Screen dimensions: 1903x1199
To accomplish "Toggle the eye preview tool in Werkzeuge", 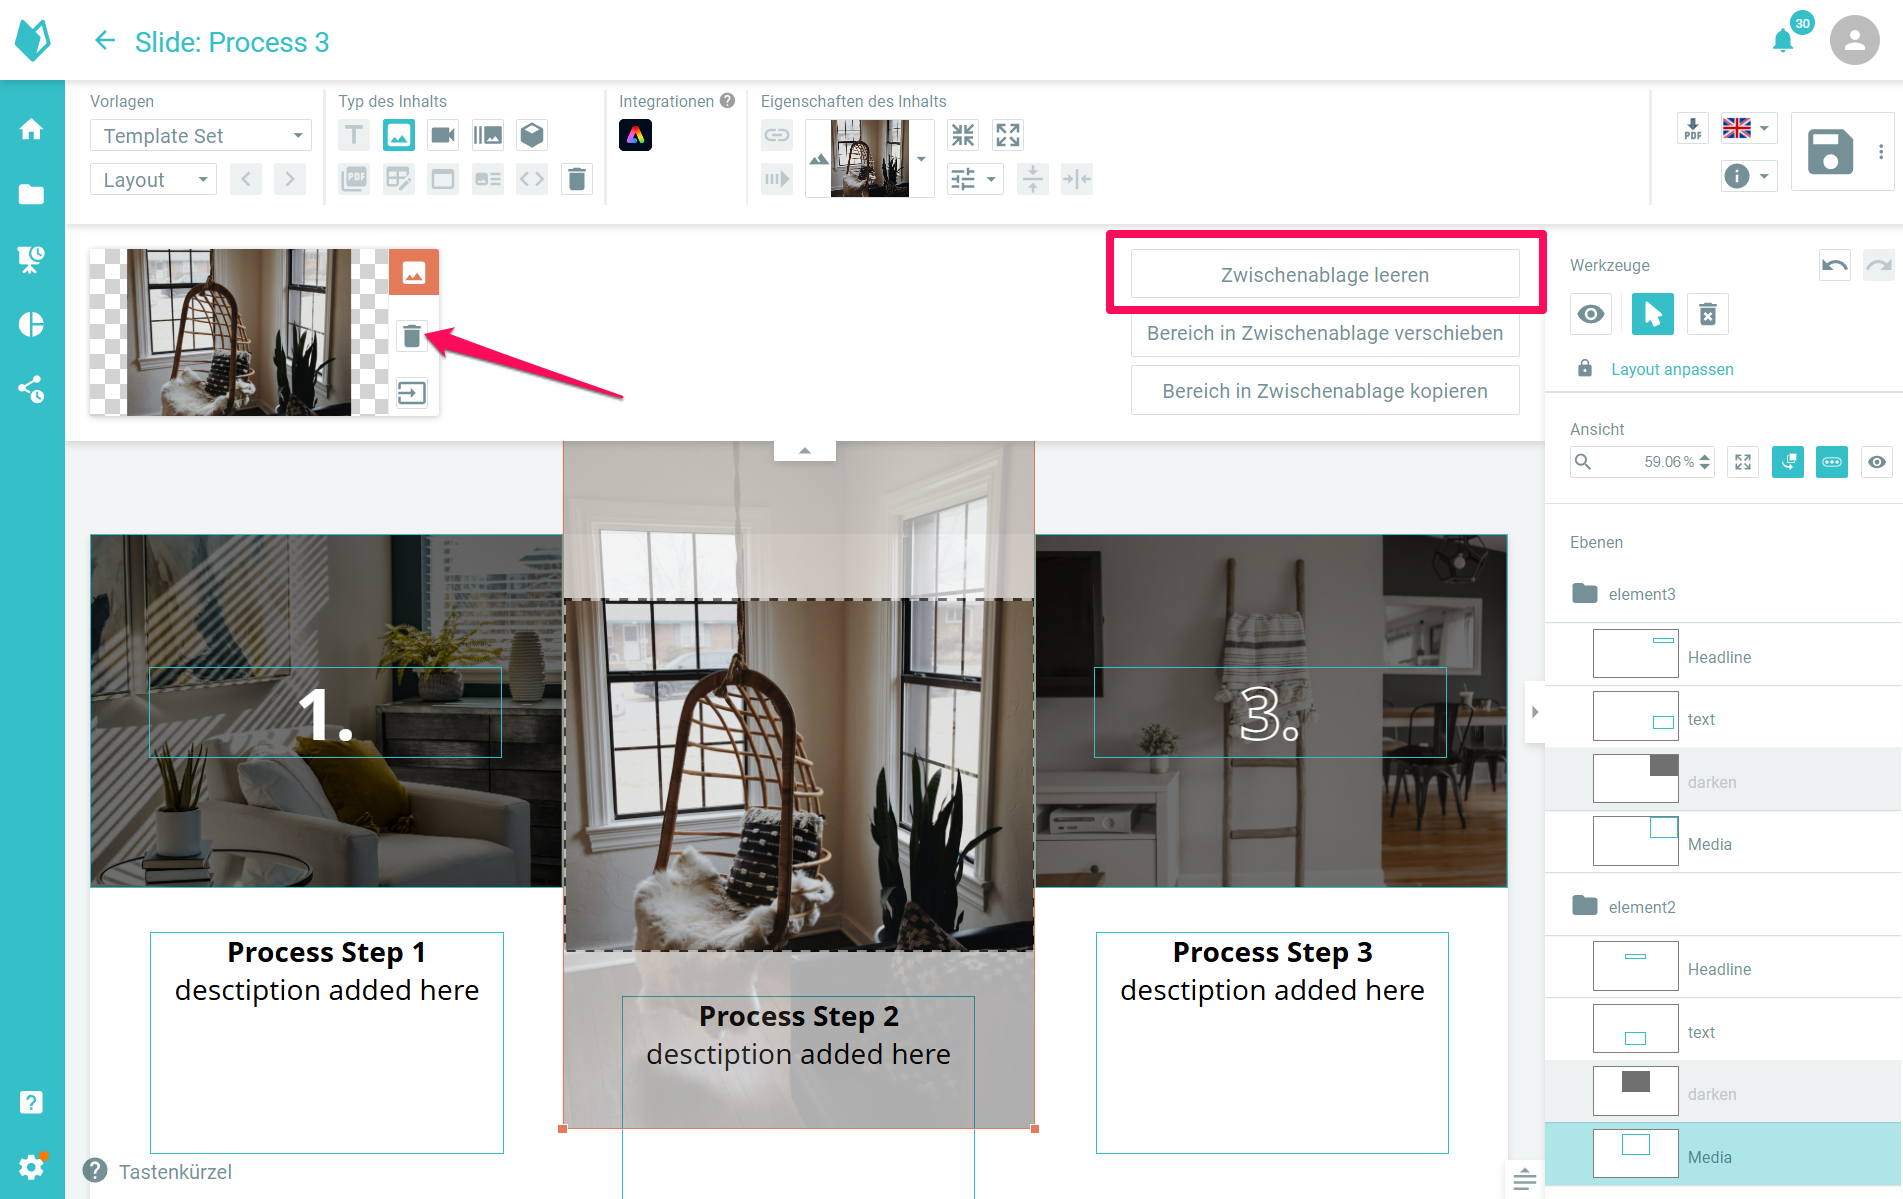I will pyautogui.click(x=1591, y=315).
